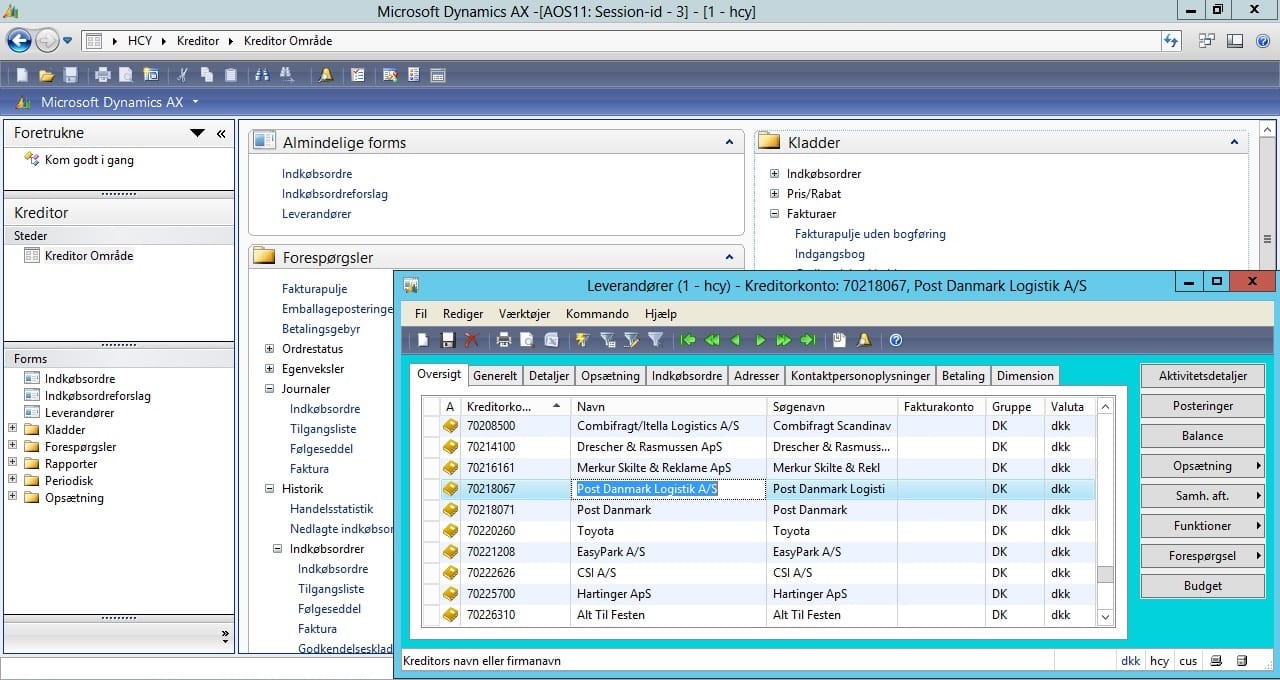Image resolution: width=1280 pixels, height=680 pixels.
Task: Go to the first record with green arrow
Action: 688,340
